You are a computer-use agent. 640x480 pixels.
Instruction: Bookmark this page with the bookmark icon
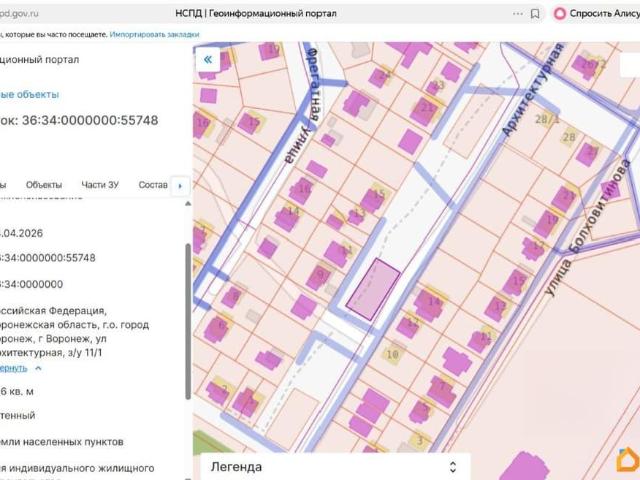[535, 14]
